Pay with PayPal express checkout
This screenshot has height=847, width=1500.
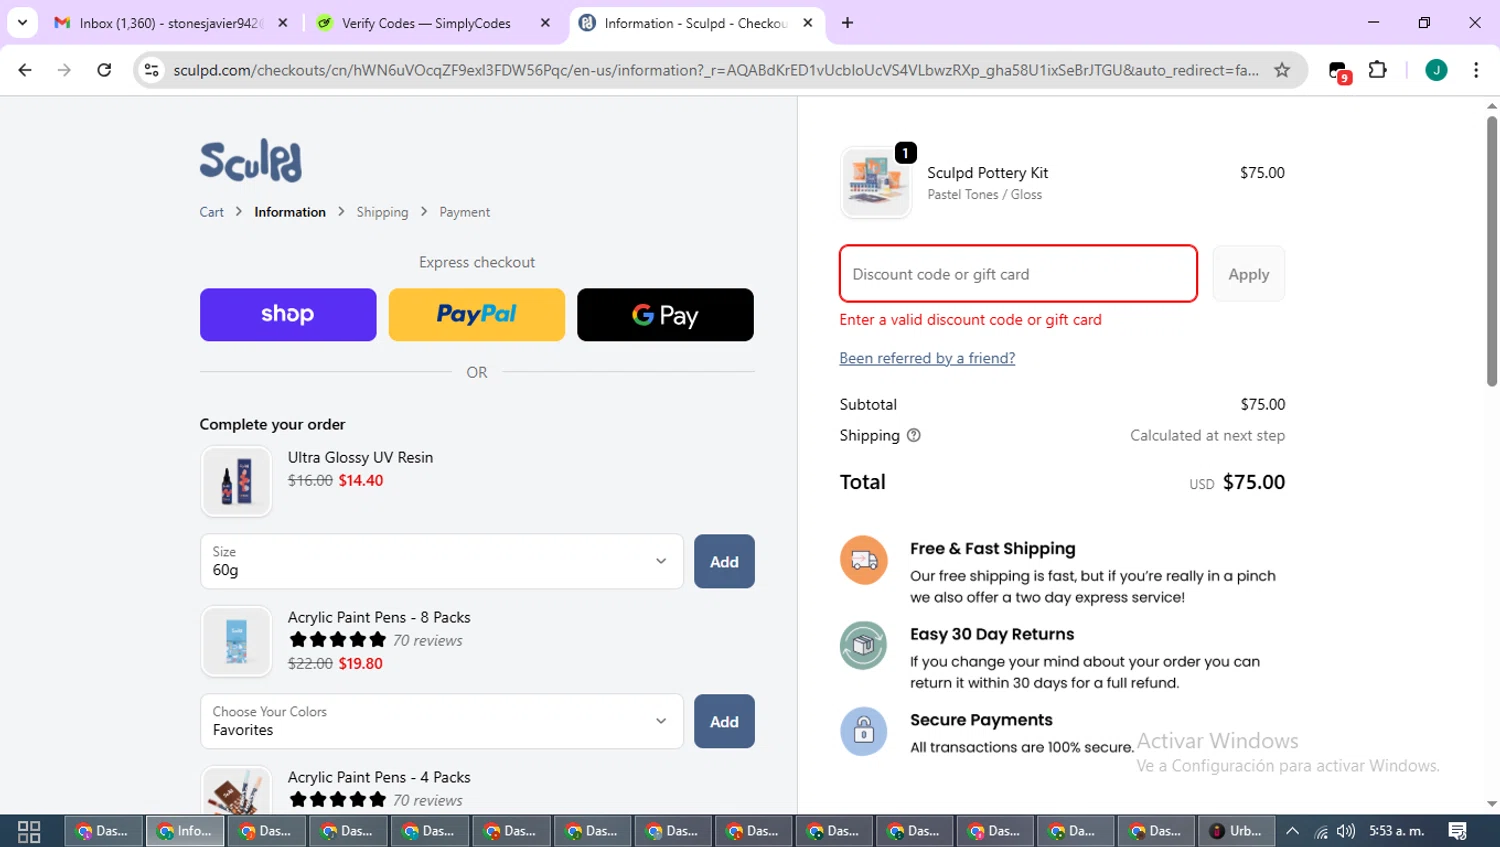coord(476,315)
